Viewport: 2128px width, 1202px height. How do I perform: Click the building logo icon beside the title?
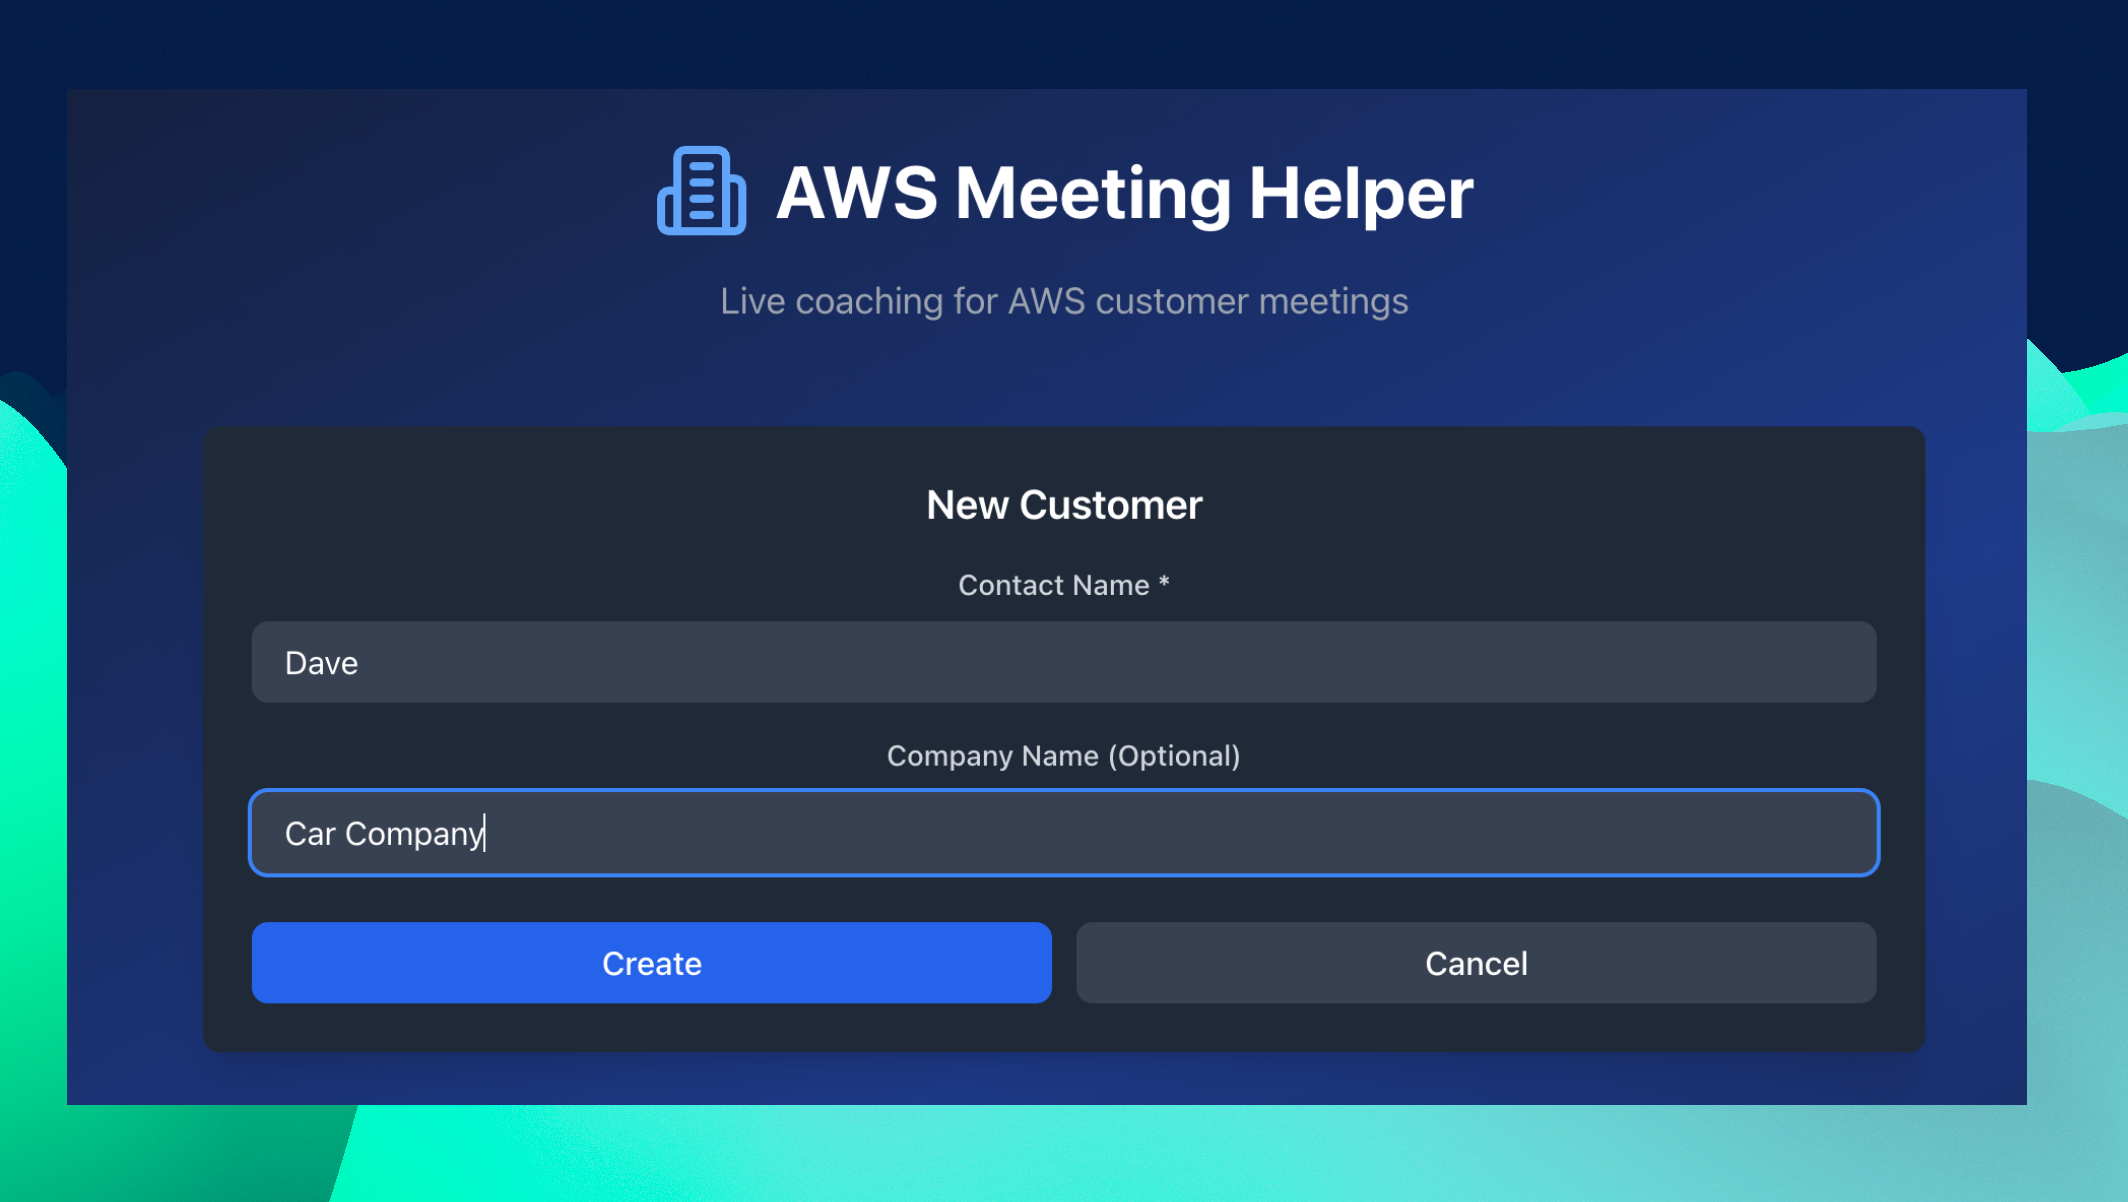[701, 191]
